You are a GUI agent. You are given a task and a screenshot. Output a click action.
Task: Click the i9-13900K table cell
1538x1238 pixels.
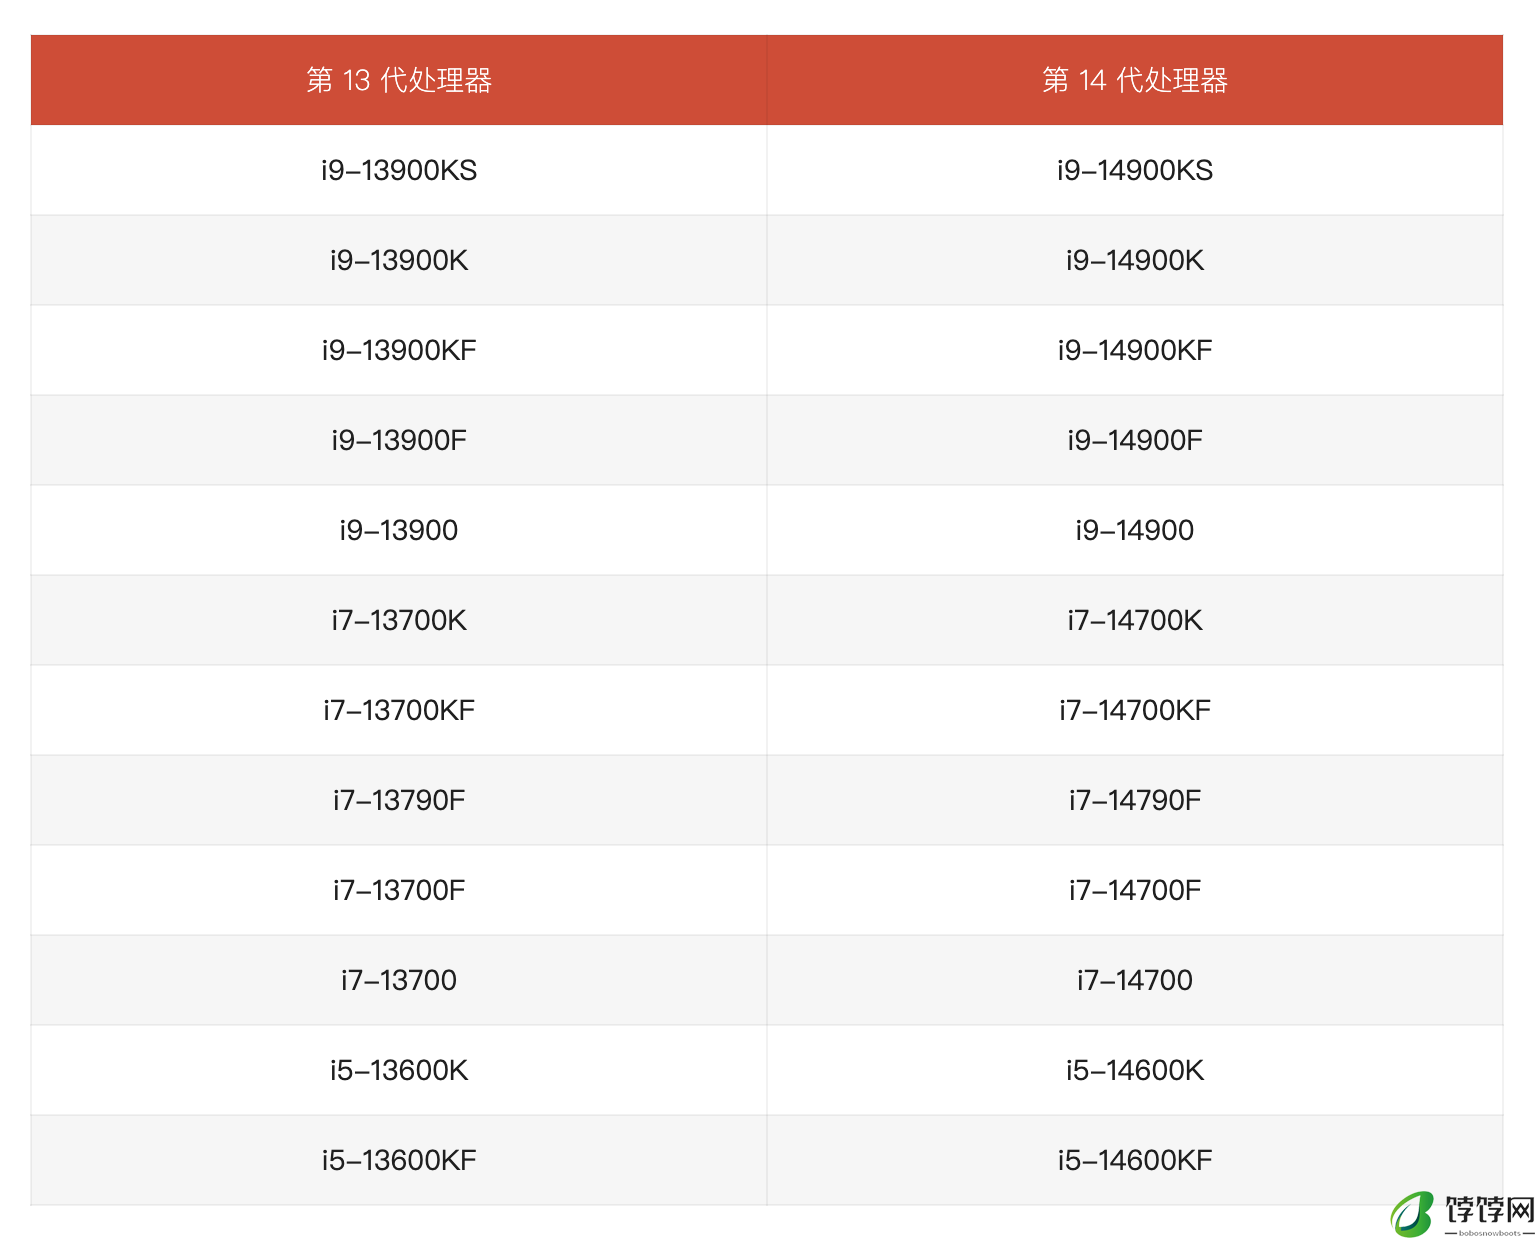(399, 260)
